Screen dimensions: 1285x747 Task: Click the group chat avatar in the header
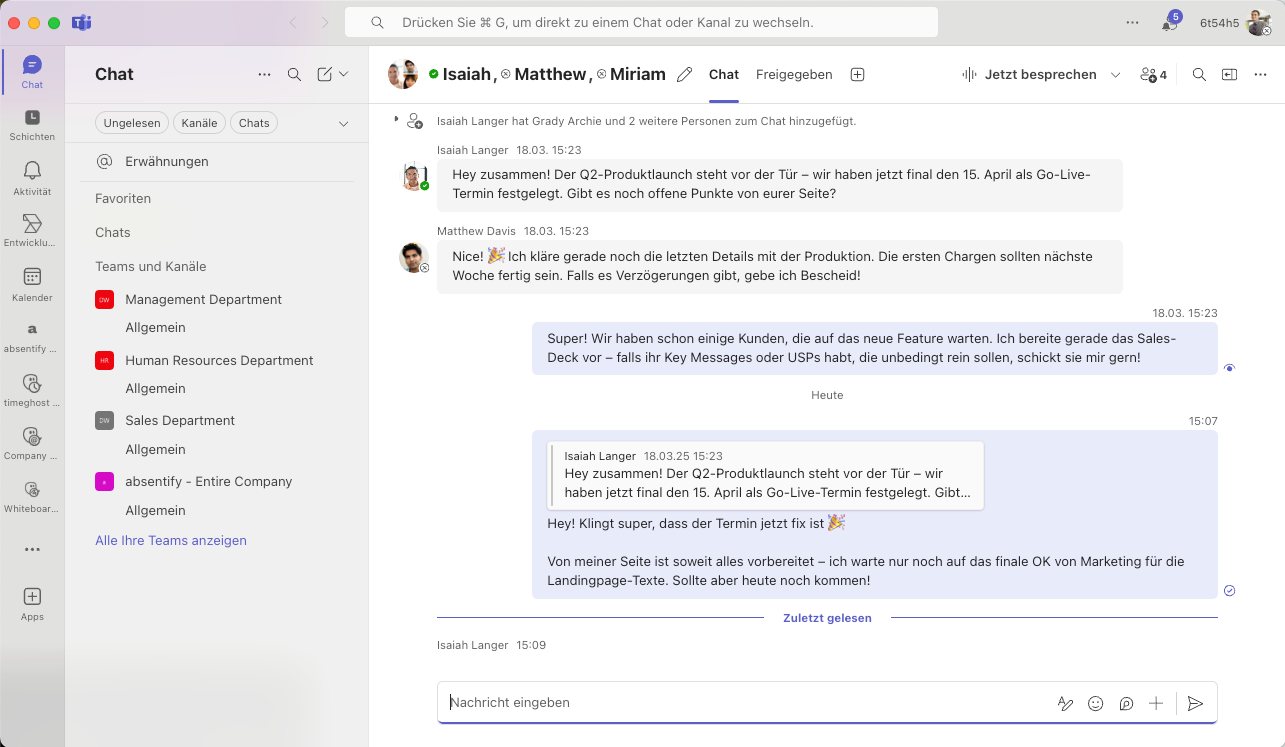tap(403, 74)
